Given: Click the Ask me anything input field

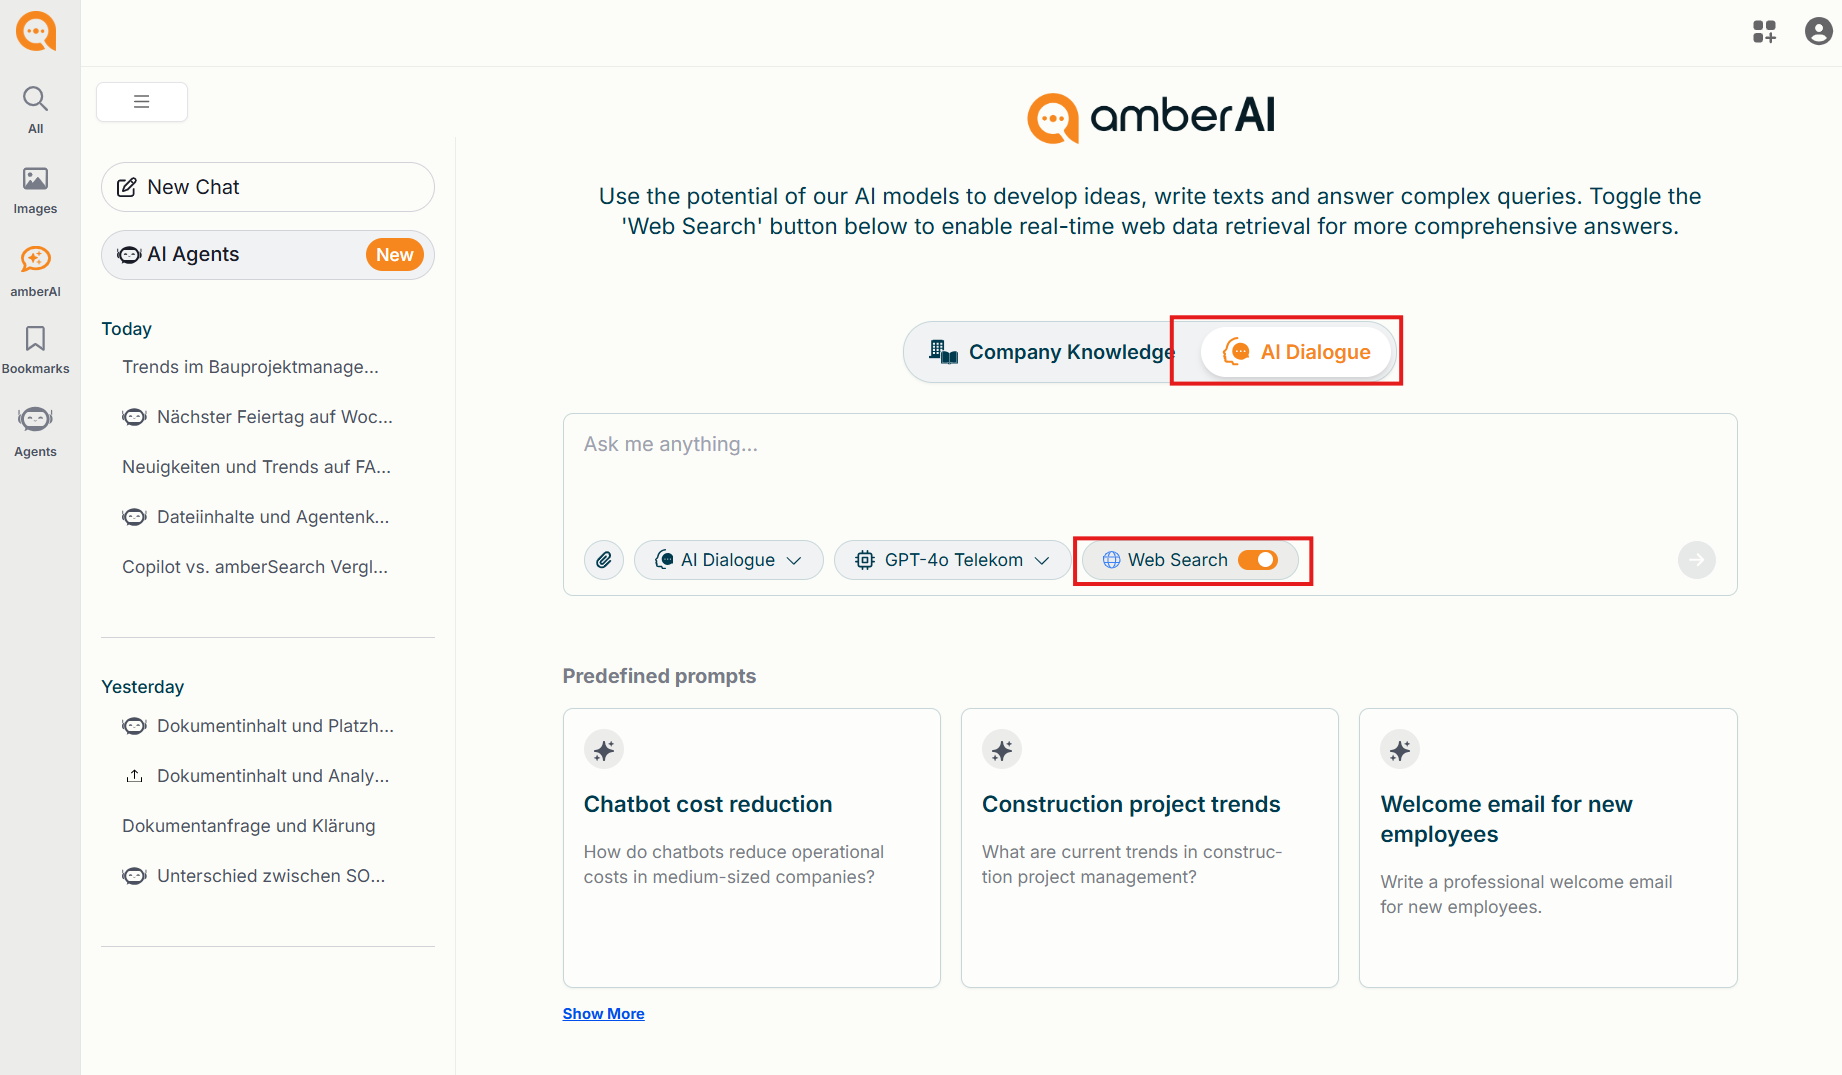Looking at the screenshot, I should [1150, 470].
